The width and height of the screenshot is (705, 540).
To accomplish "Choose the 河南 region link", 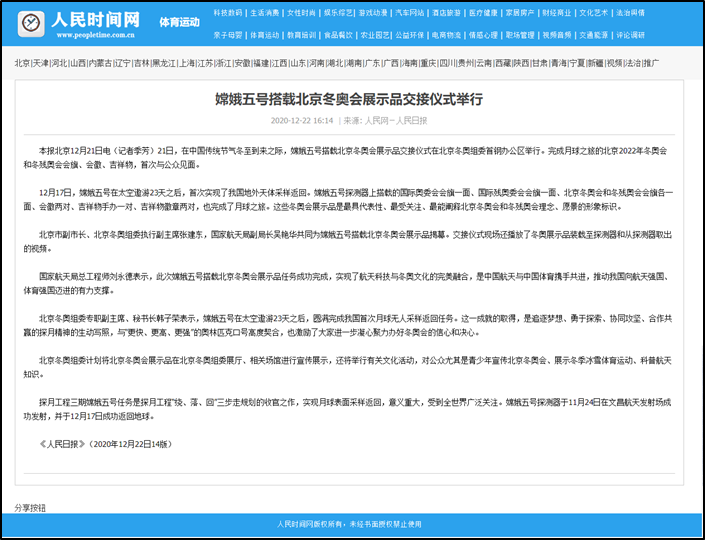I will 316,63.
